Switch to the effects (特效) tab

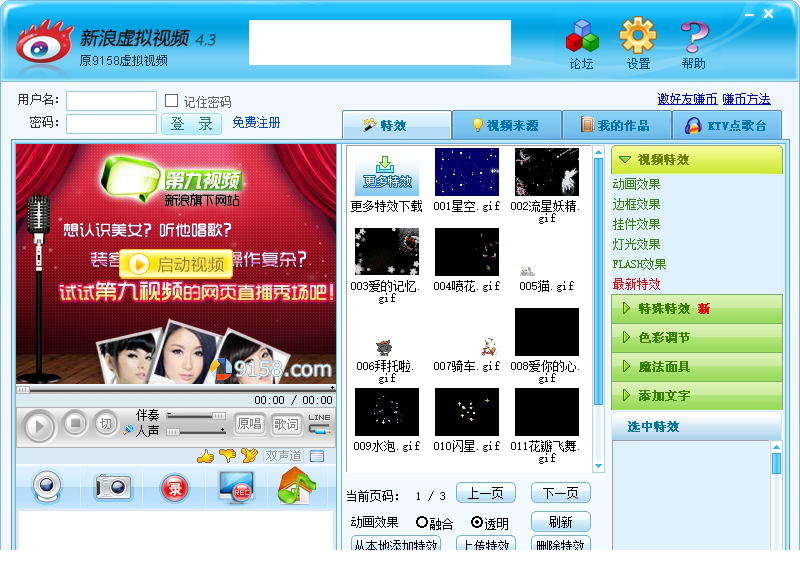[397, 125]
